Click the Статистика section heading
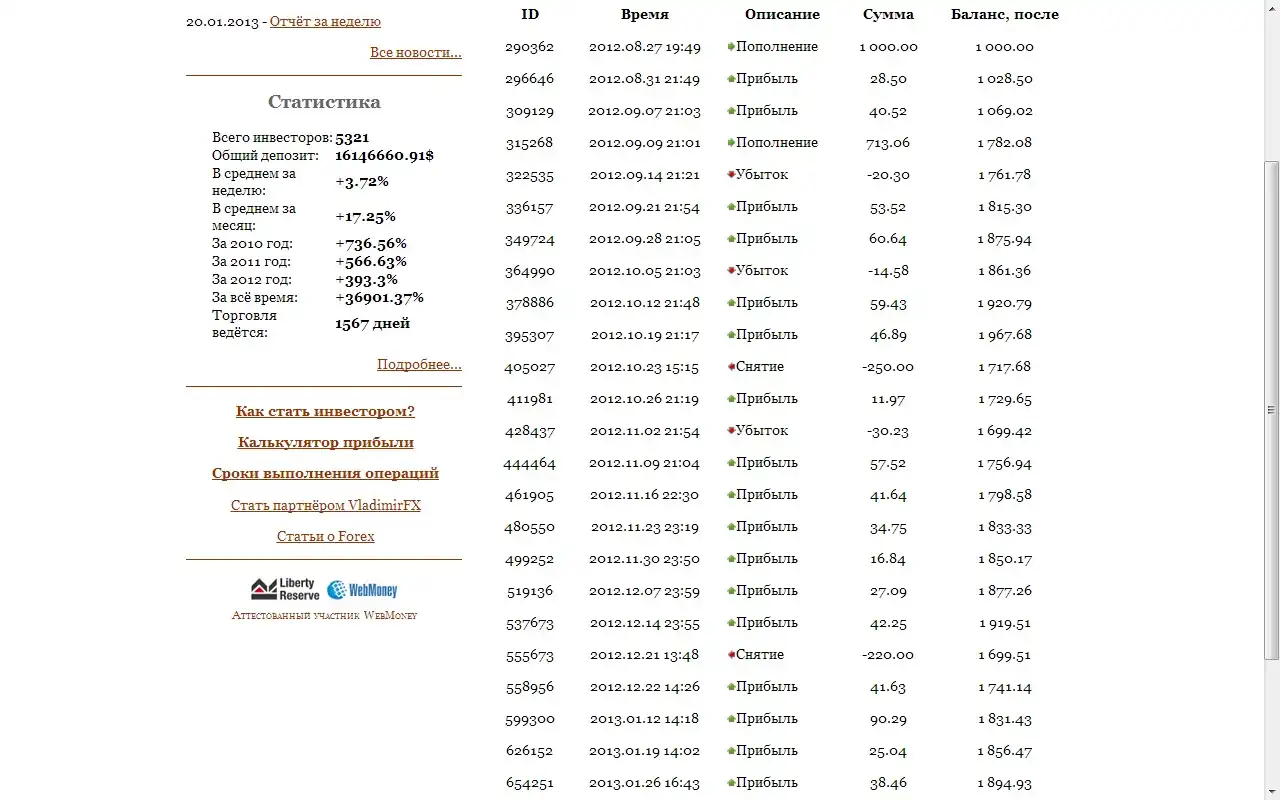This screenshot has height=800, width=1280. click(324, 102)
